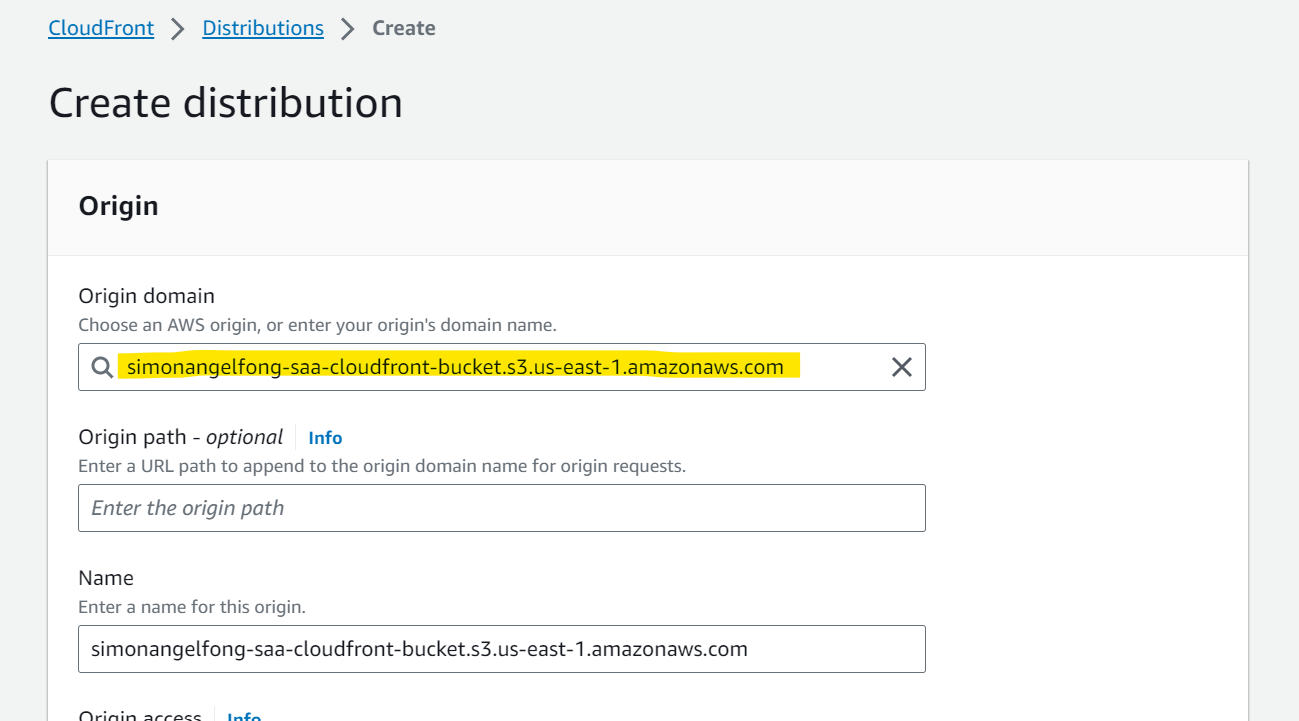Open Info link beside Origin access
Viewport: 1299px width, 721px height.
pos(244,716)
